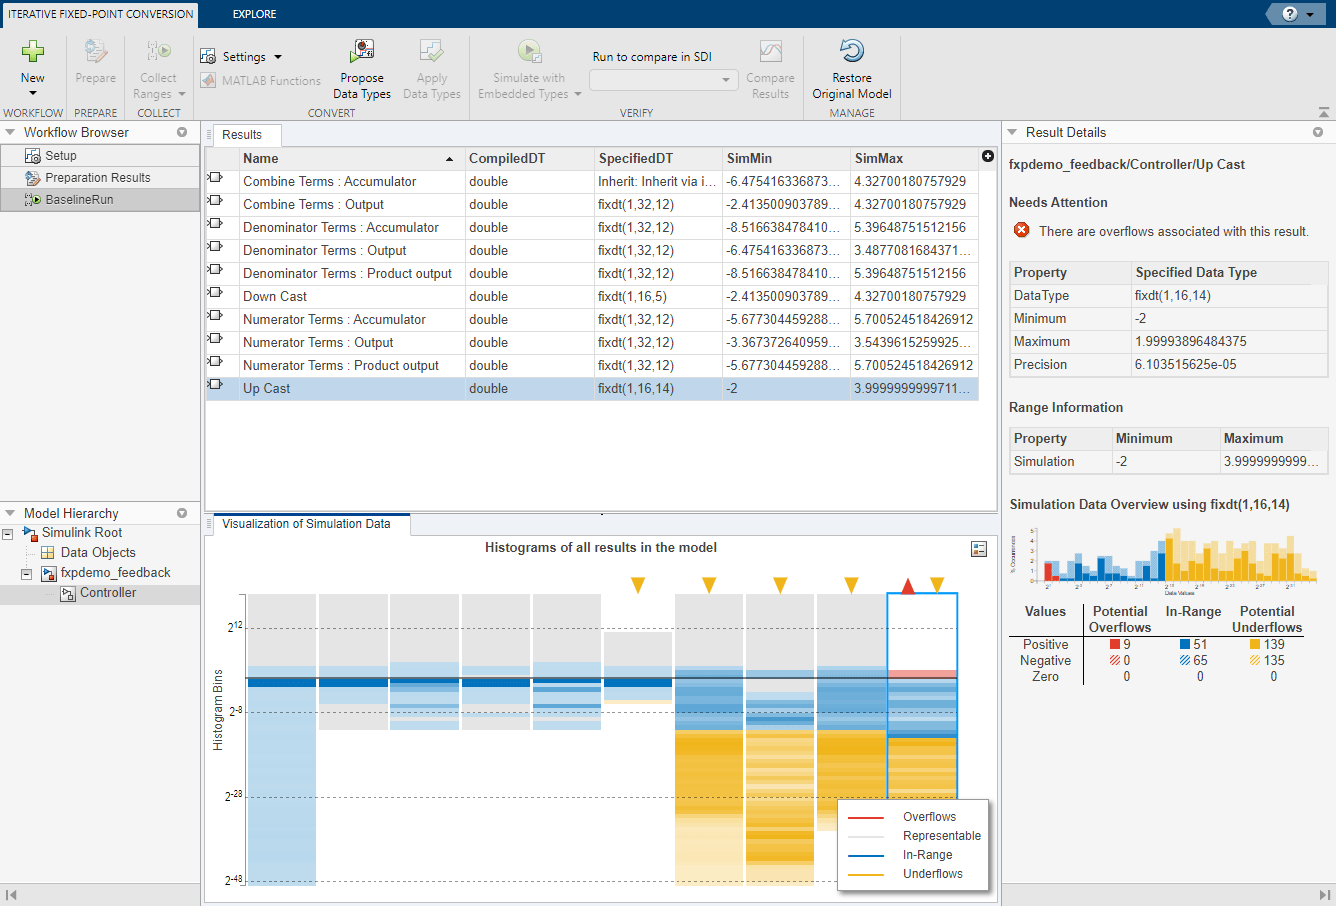Screen dimensions: 1336x906
Task: Open Result Details panel actions menu
Action: coord(1318,132)
